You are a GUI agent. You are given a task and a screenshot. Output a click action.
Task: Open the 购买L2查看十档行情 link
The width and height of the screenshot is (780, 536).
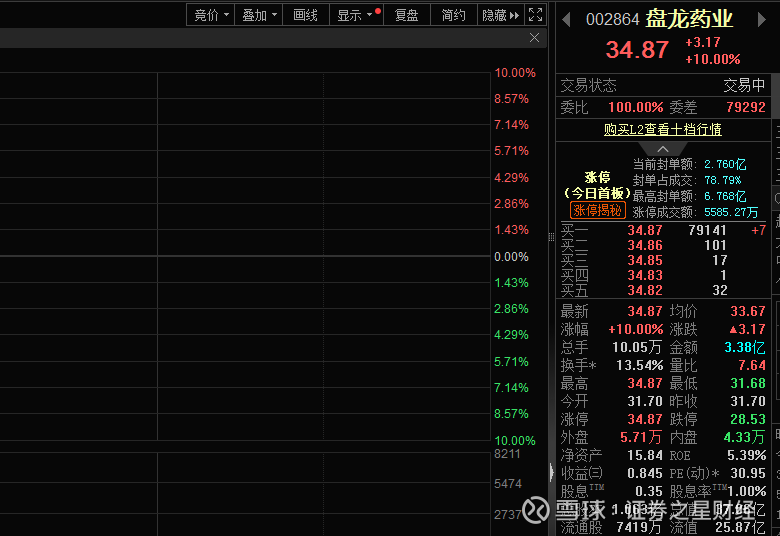point(663,129)
